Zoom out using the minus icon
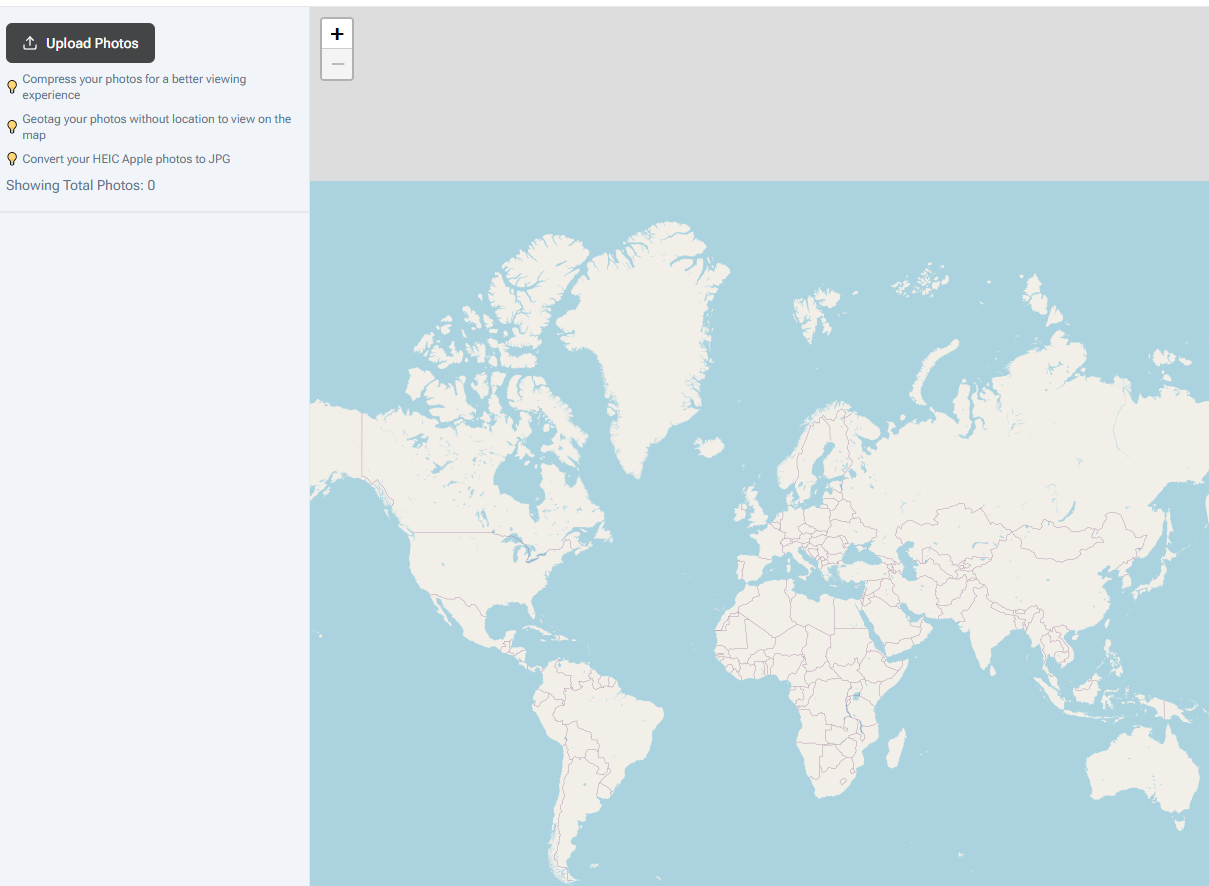Screen dimensions: 1209x886 (336, 64)
